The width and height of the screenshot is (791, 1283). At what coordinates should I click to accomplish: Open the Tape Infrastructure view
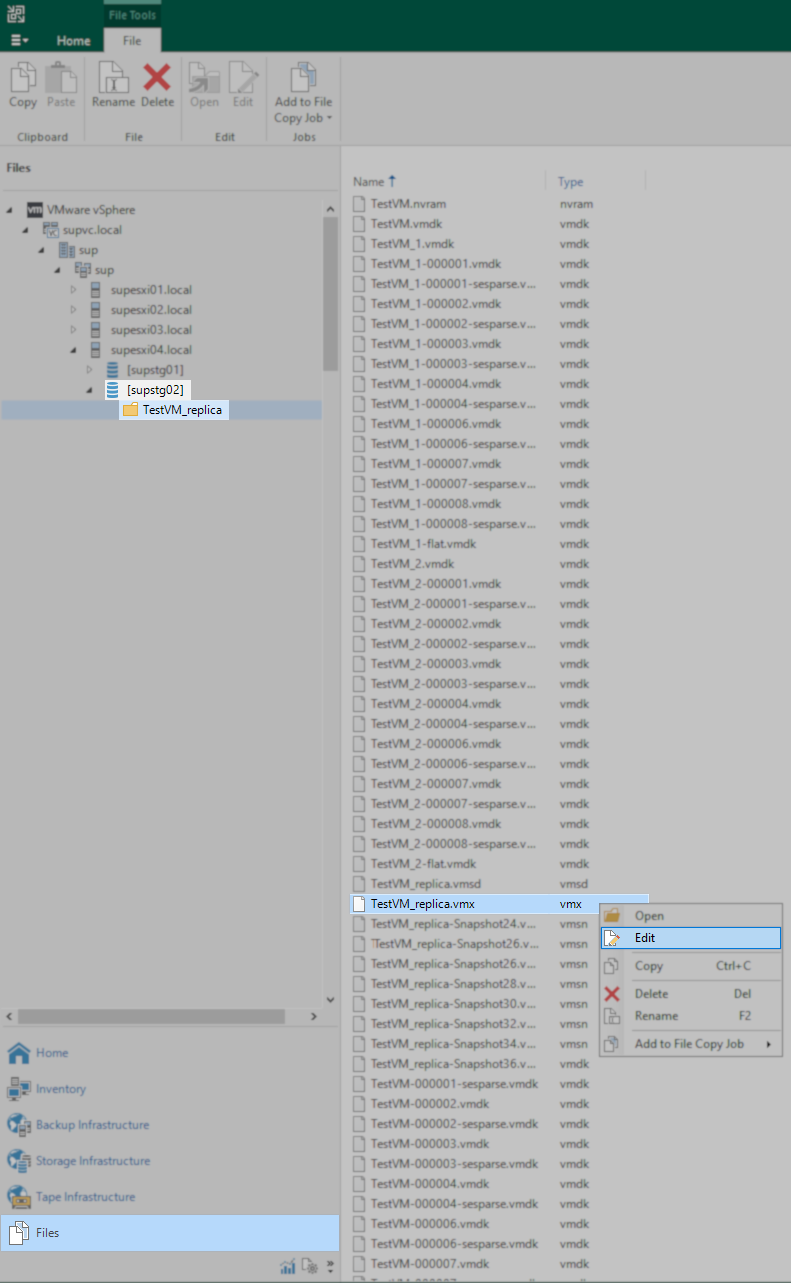coord(170,1197)
